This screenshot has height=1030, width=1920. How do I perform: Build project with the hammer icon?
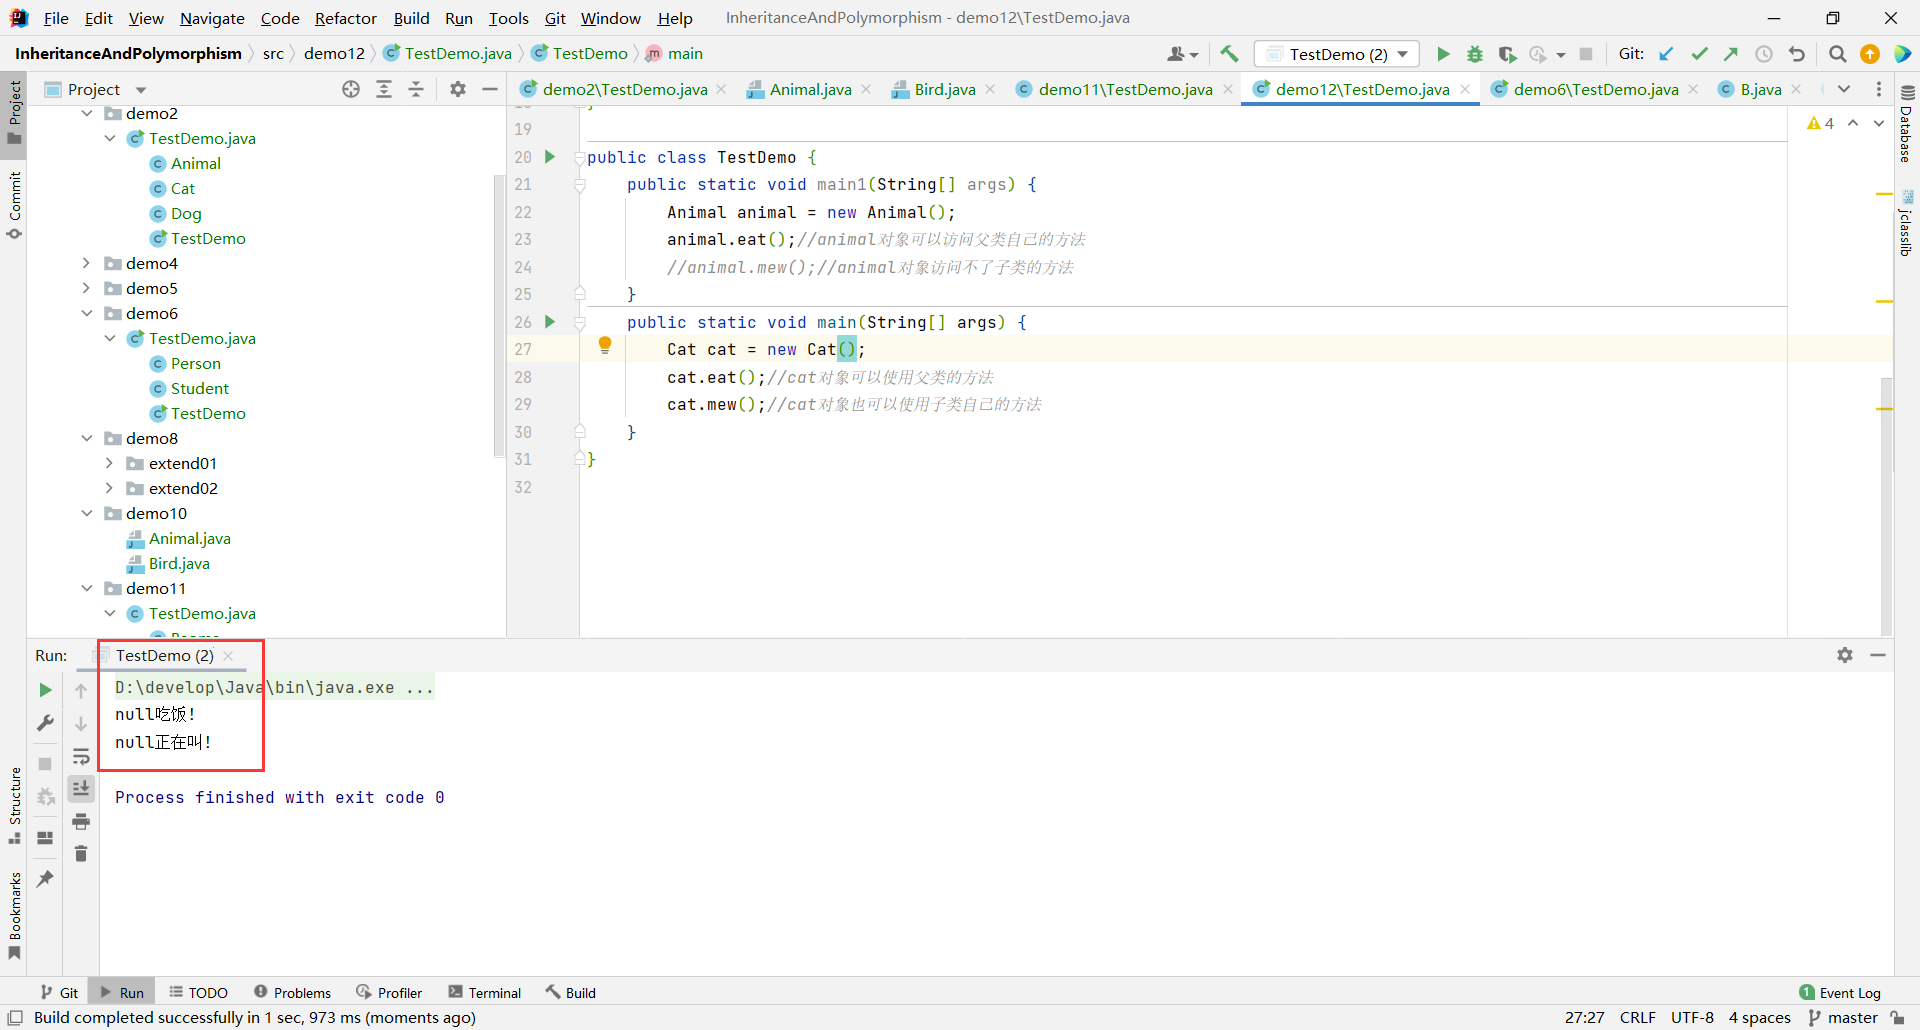click(x=1229, y=54)
